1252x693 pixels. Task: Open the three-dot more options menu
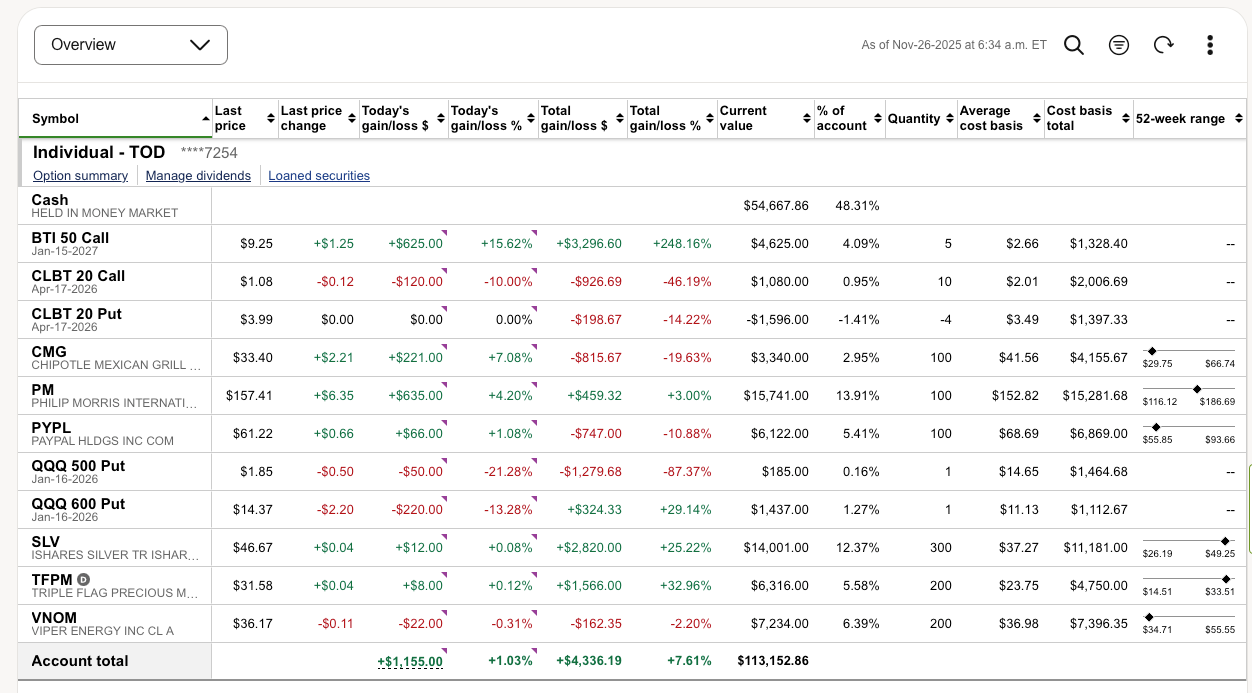tap(1210, 45)
